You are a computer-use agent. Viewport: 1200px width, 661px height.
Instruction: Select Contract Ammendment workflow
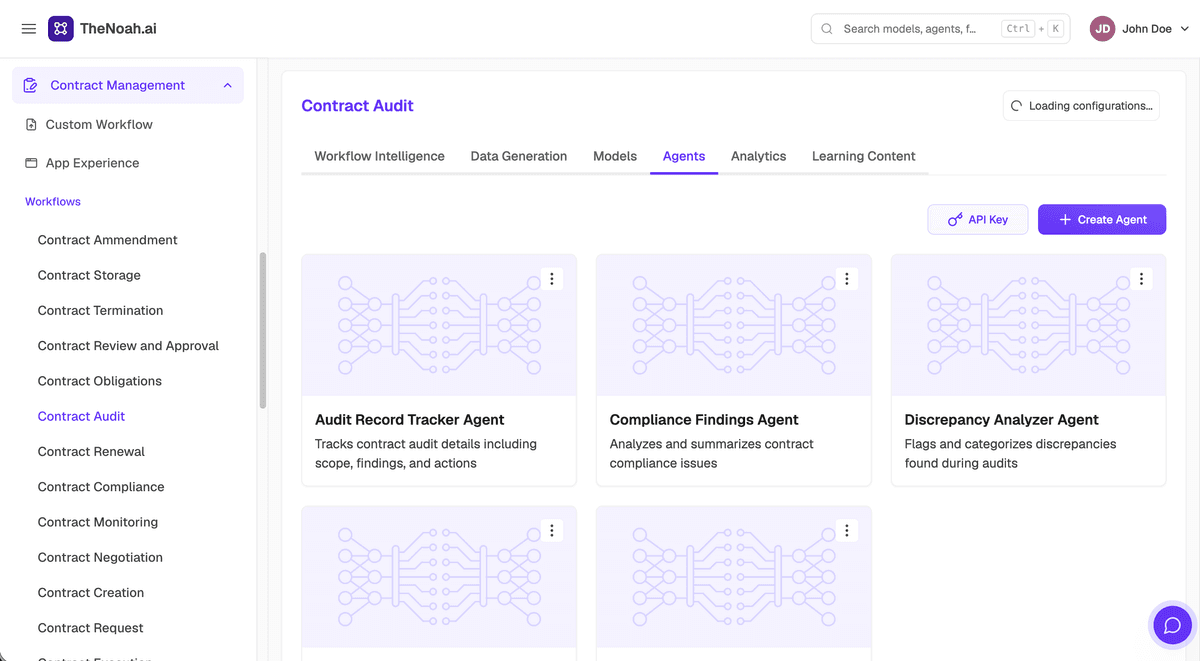point(108,240)
